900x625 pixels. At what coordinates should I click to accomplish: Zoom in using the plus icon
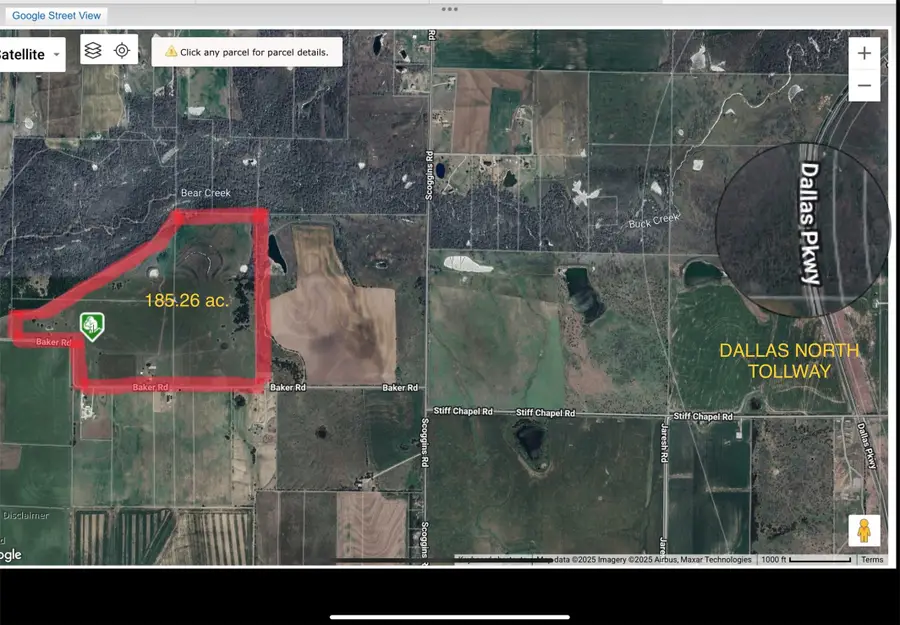[x=864, y=52]
